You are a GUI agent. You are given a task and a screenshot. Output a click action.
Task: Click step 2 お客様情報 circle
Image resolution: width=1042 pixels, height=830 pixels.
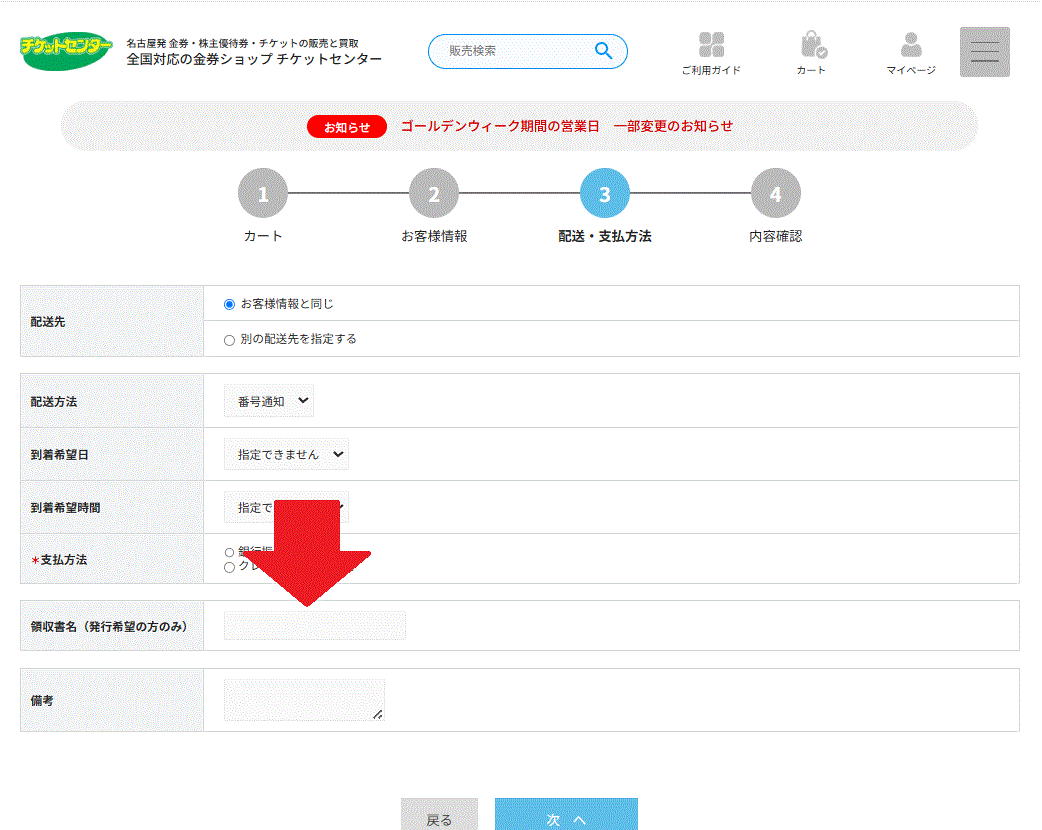click(x=434, y=193)
